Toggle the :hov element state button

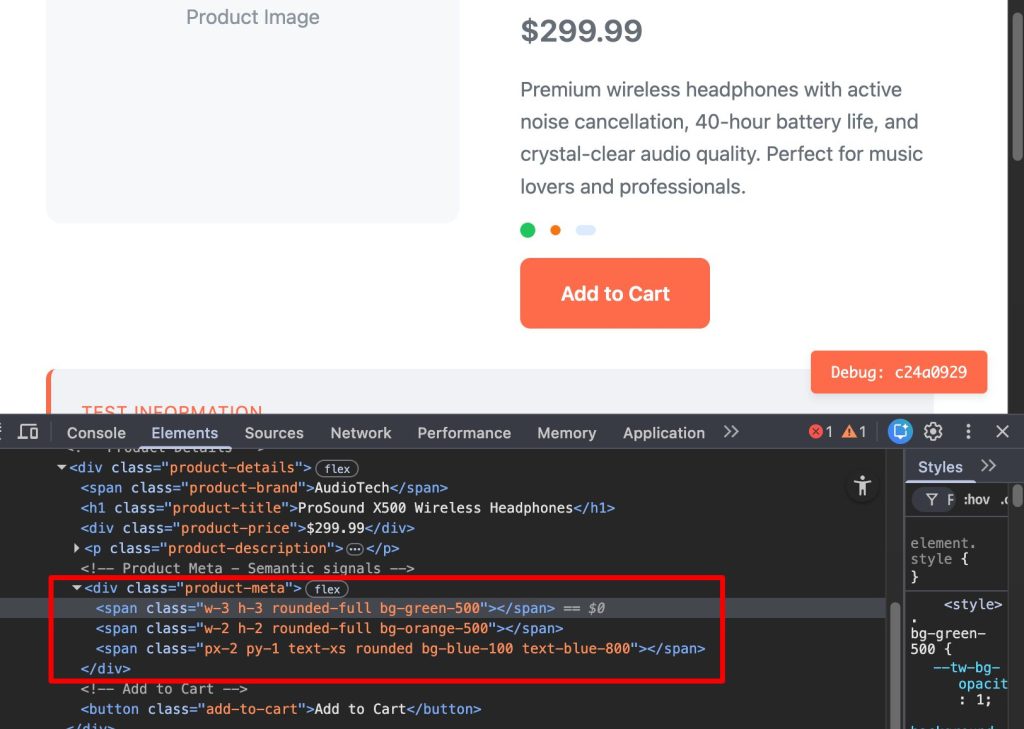[x=976, y=499]
